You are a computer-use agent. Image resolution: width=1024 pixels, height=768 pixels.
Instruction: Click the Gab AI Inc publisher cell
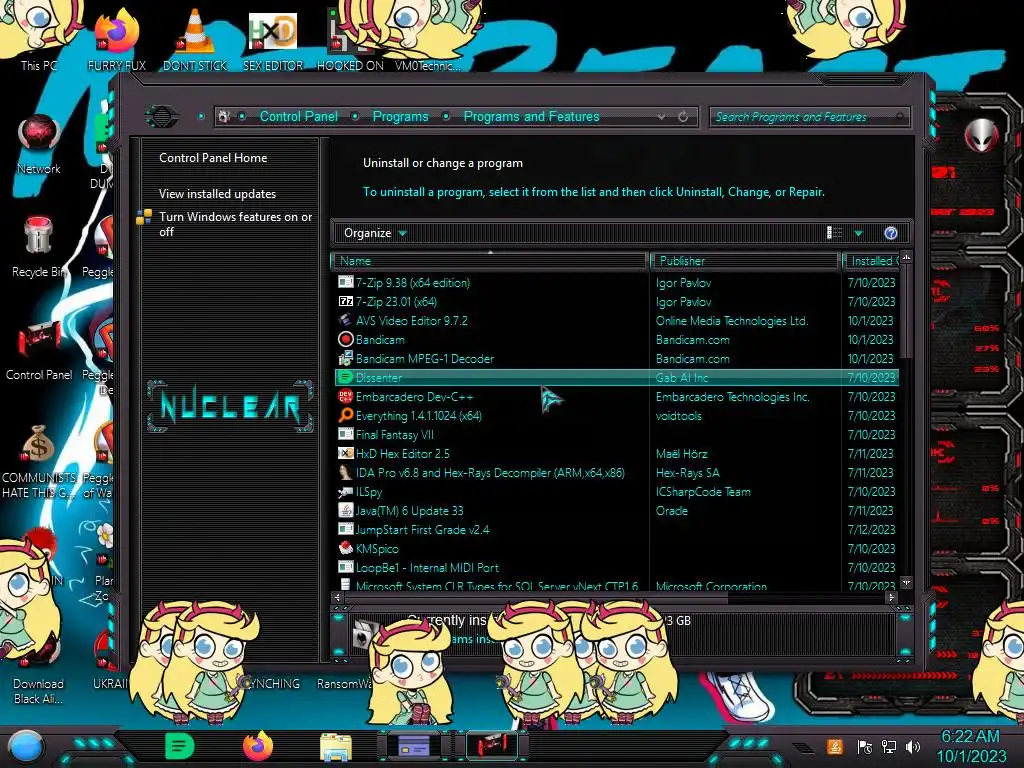coord(682,377)
